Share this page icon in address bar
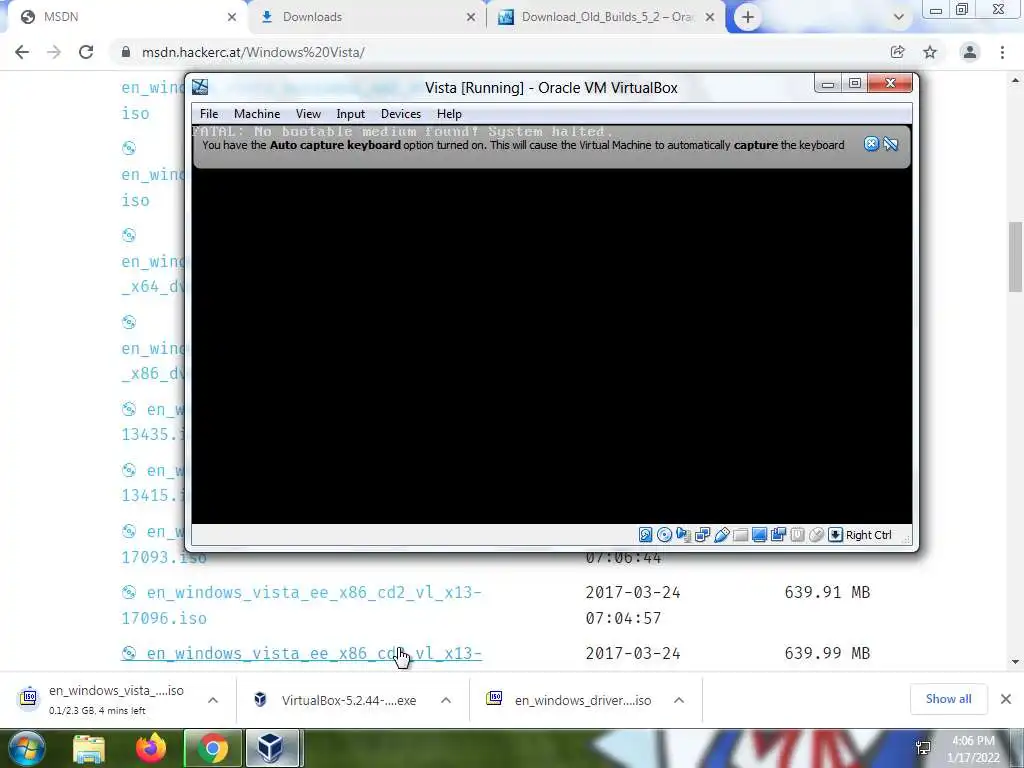The image size is (1024, 768). [897, 52]
